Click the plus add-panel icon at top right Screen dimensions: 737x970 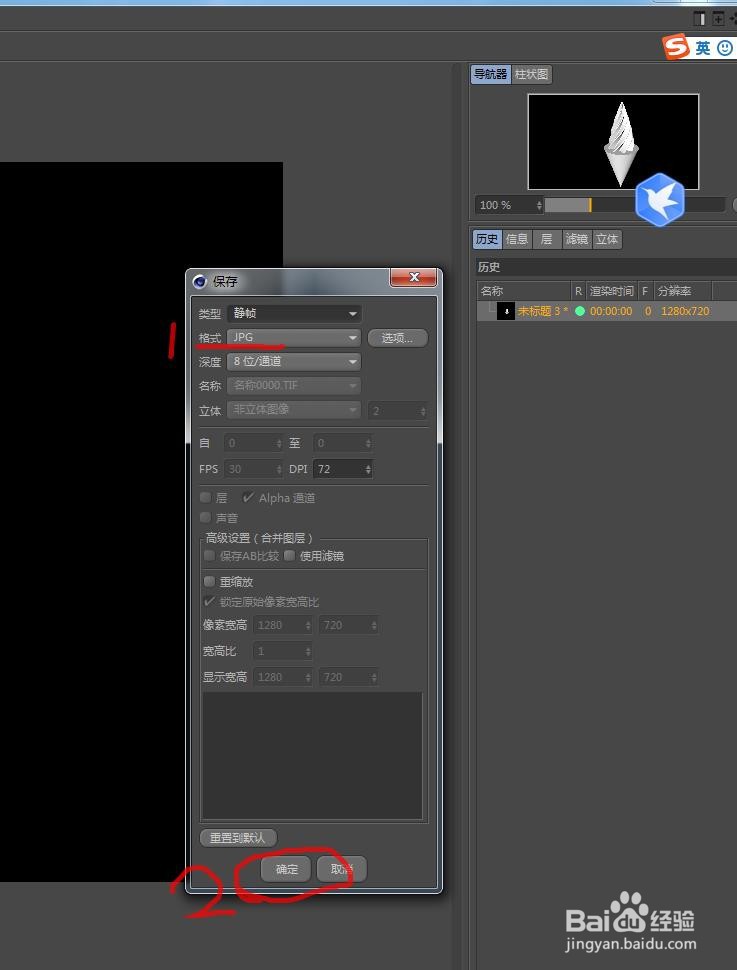click(718, 19)
